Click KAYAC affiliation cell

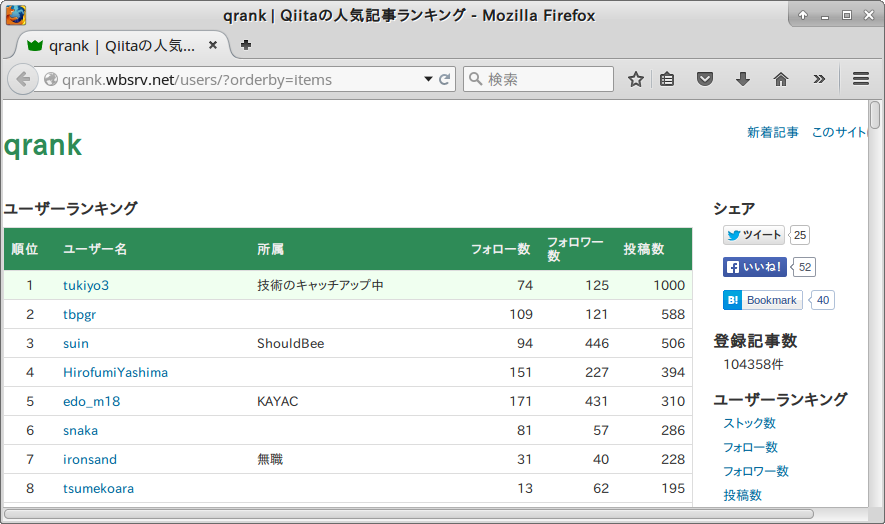click(x=278, y=401)
